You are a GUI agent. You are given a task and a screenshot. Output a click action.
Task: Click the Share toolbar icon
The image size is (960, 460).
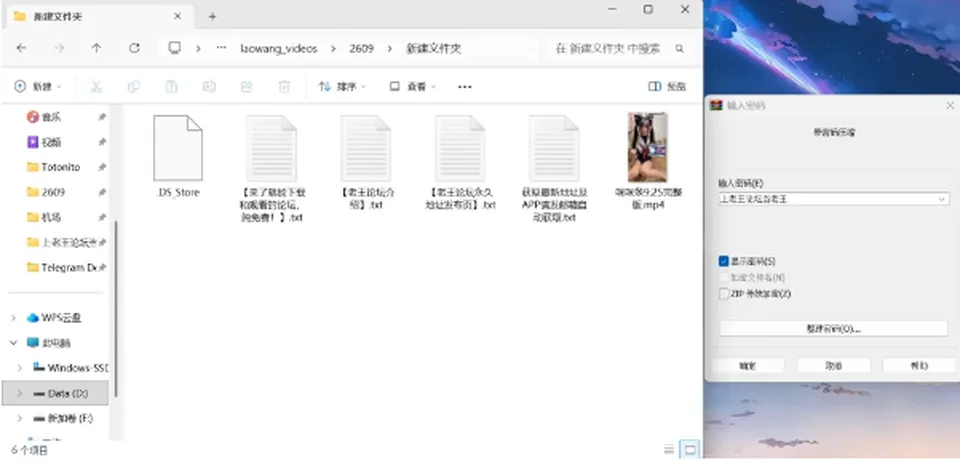click(247, 87)
